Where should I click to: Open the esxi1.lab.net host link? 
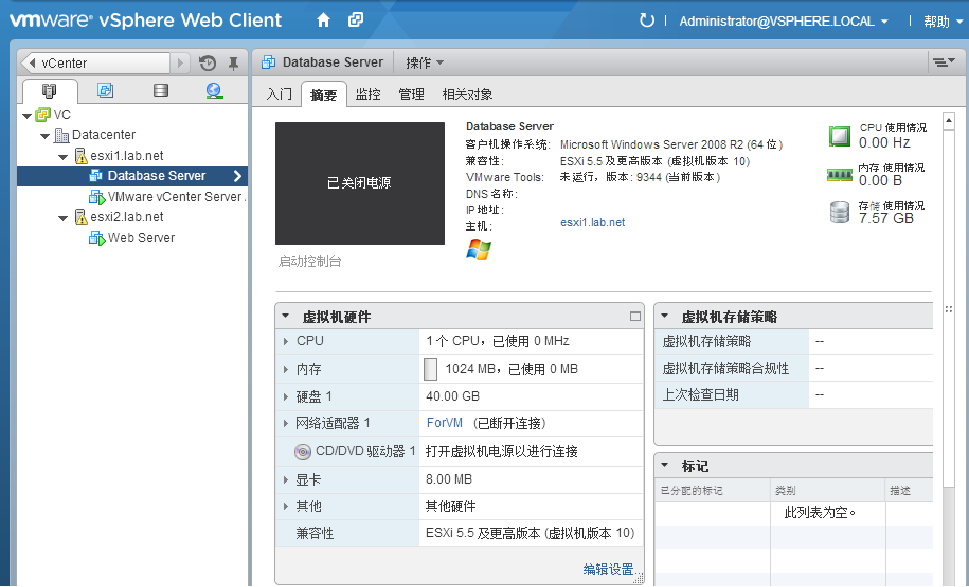(x=593, y=222)
